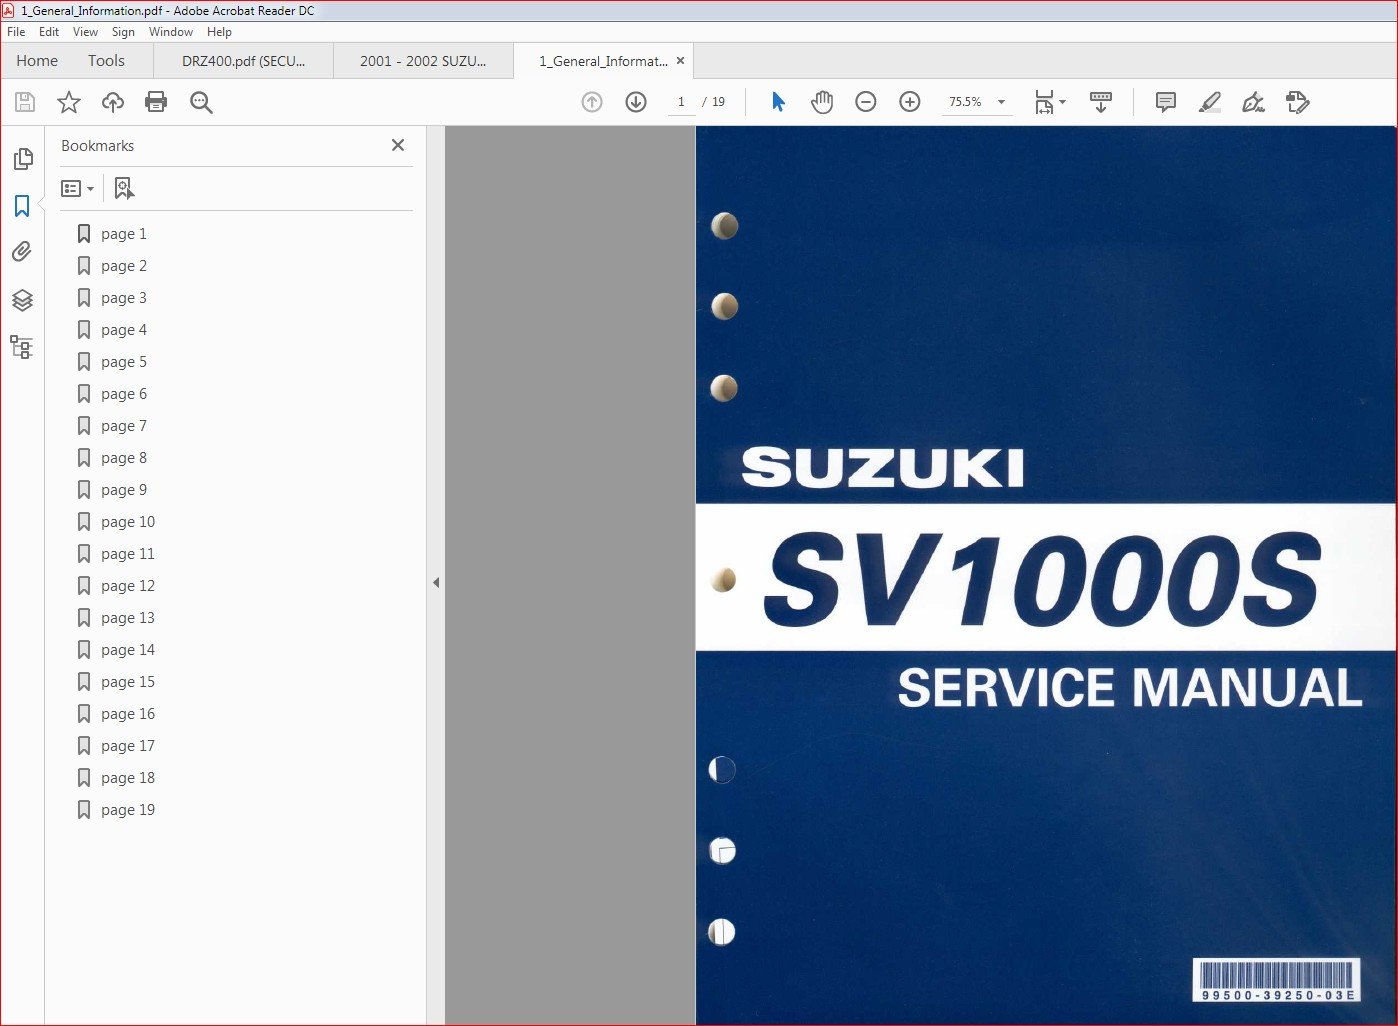Open the Attachments paperclip panel

pos(22,252)
